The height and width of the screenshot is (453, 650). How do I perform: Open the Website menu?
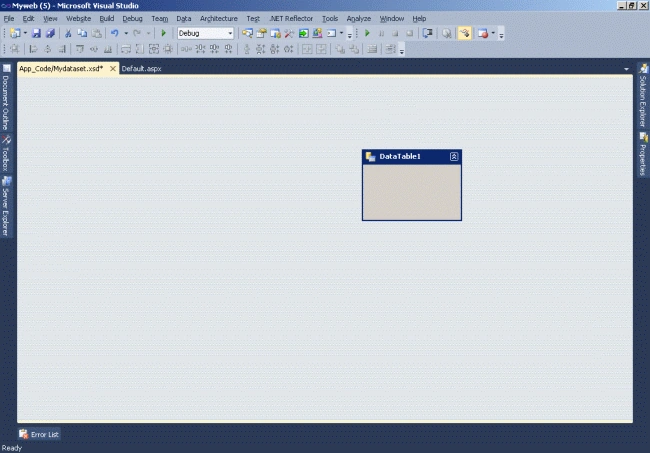(78, 19)
